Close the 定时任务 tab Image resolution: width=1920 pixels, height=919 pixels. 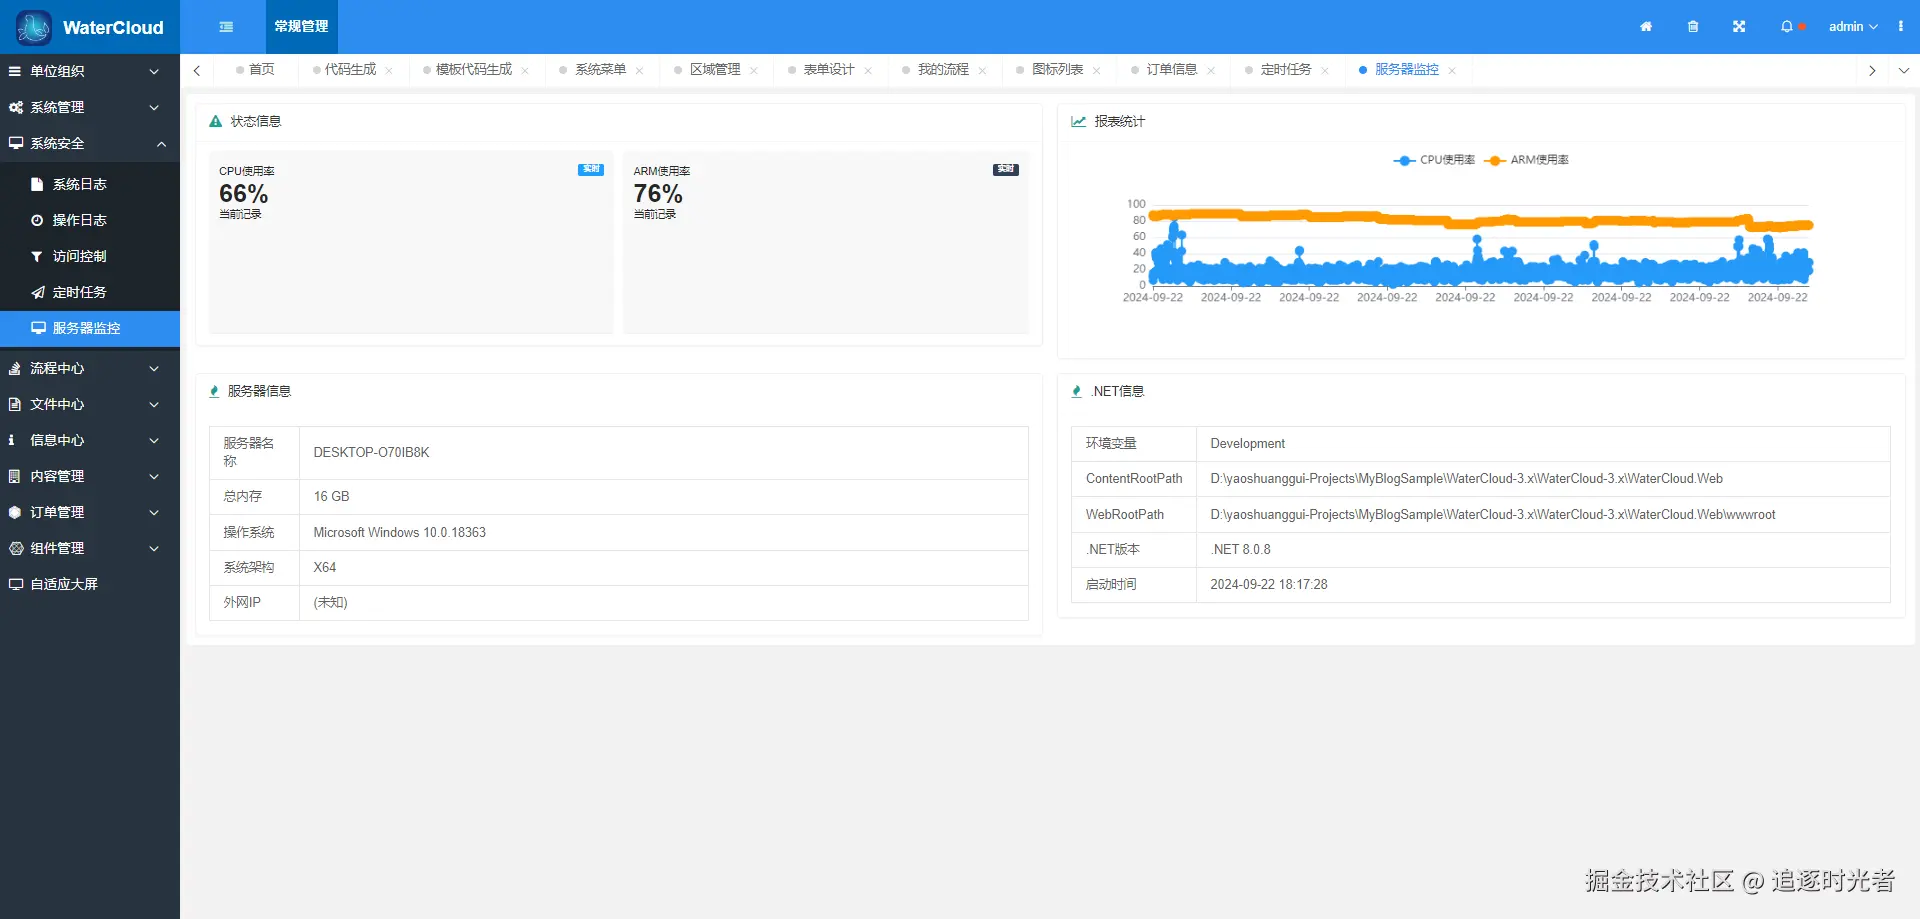(1325, 71)
